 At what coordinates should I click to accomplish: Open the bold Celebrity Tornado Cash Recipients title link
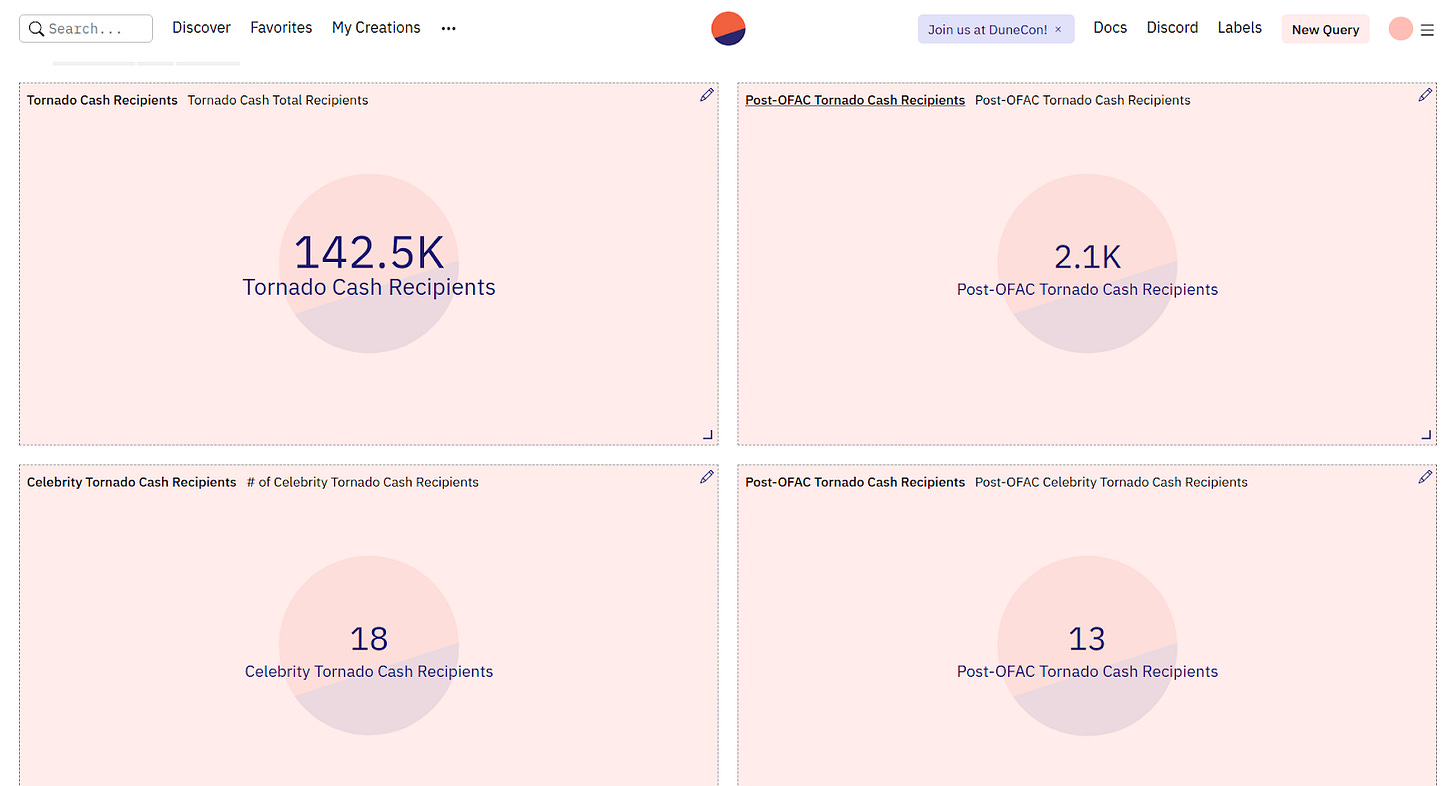(x=132, y=482)
